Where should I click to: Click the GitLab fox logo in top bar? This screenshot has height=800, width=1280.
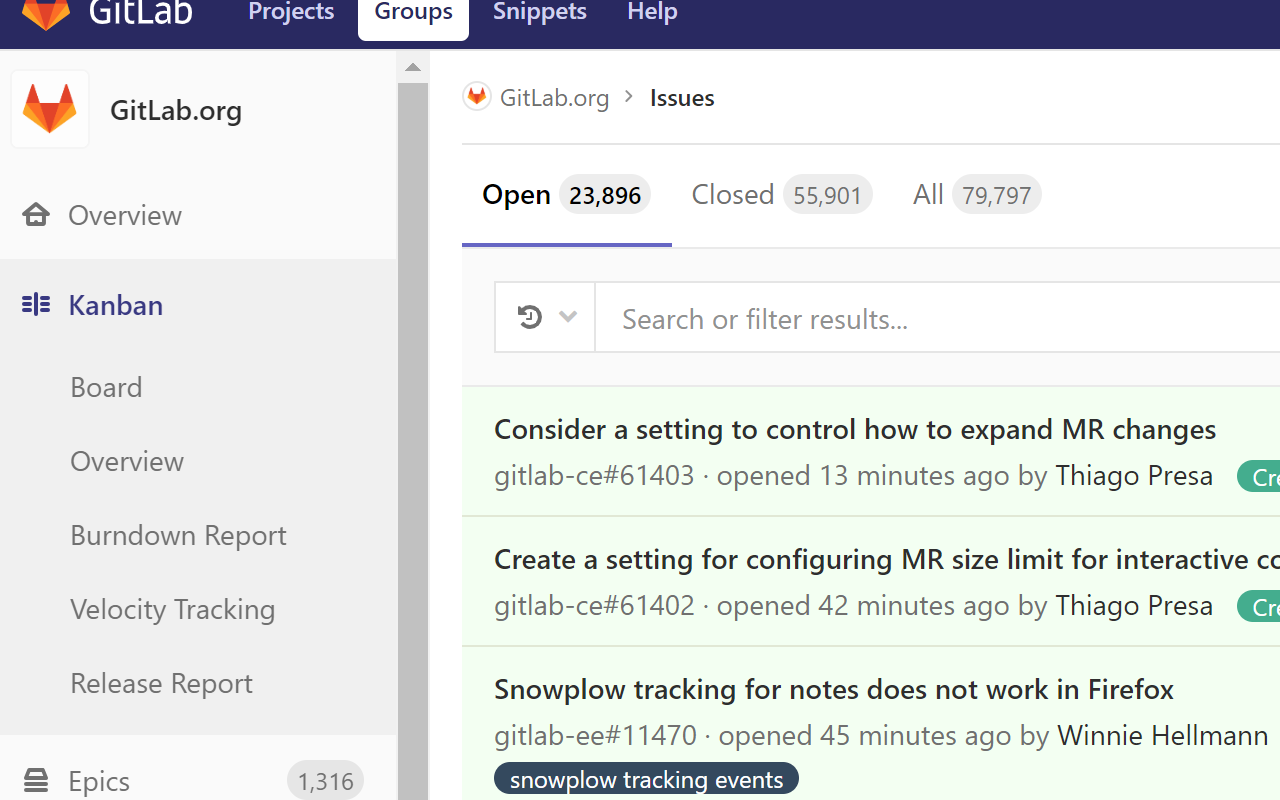point(46,14)
